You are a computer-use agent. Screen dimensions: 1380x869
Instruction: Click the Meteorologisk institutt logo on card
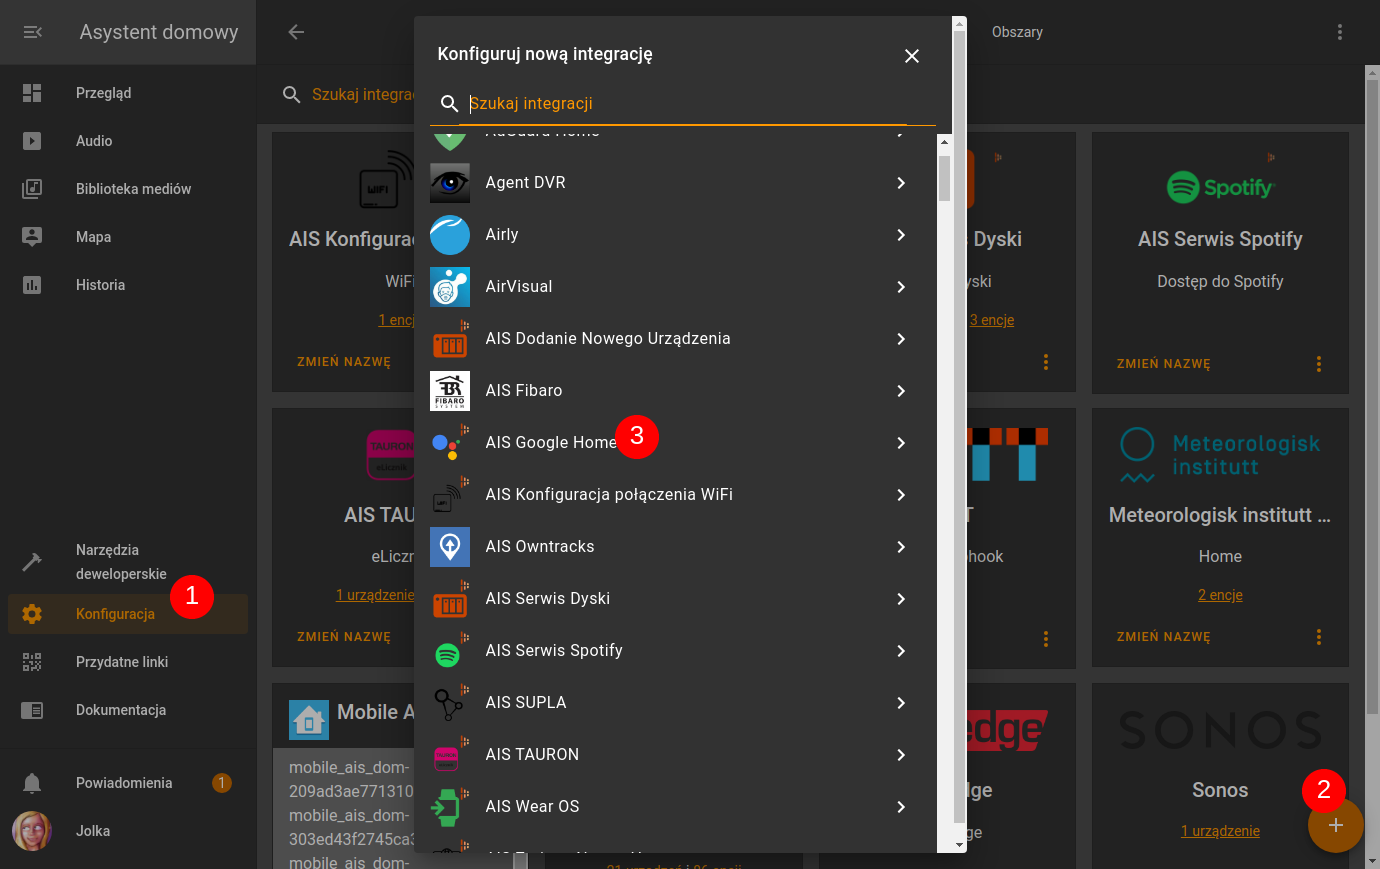point(1220,456)
